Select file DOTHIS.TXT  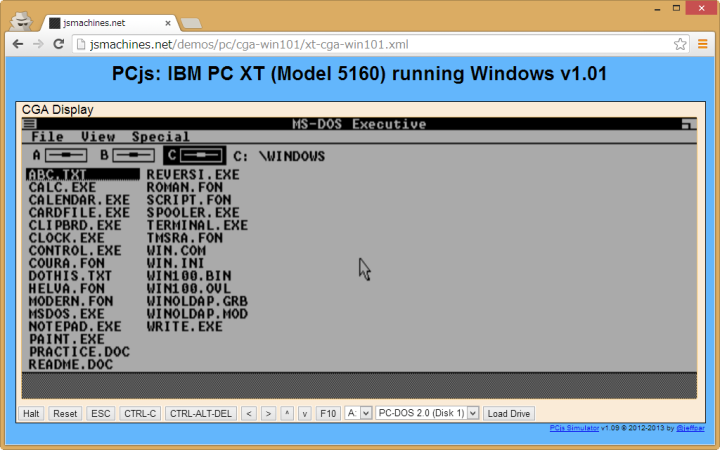point(70,276)
